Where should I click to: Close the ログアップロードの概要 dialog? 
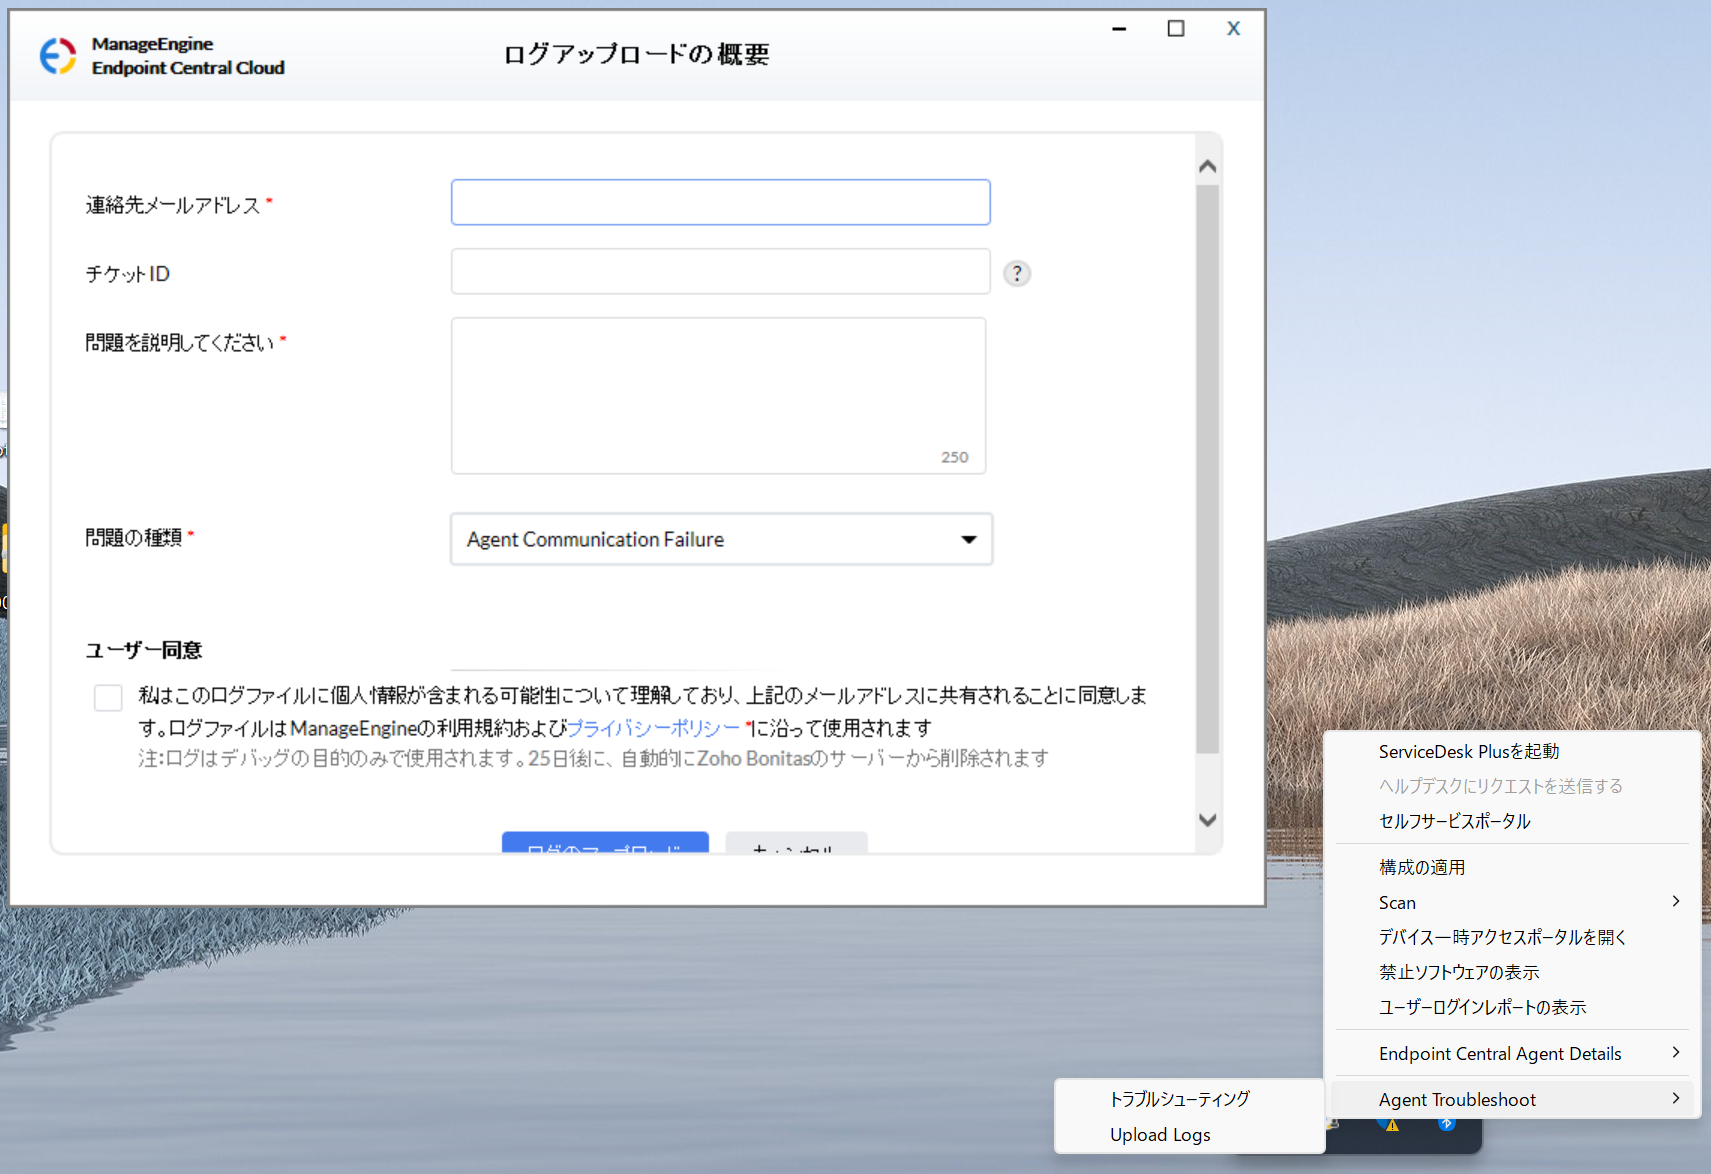tap(1234, 28)
